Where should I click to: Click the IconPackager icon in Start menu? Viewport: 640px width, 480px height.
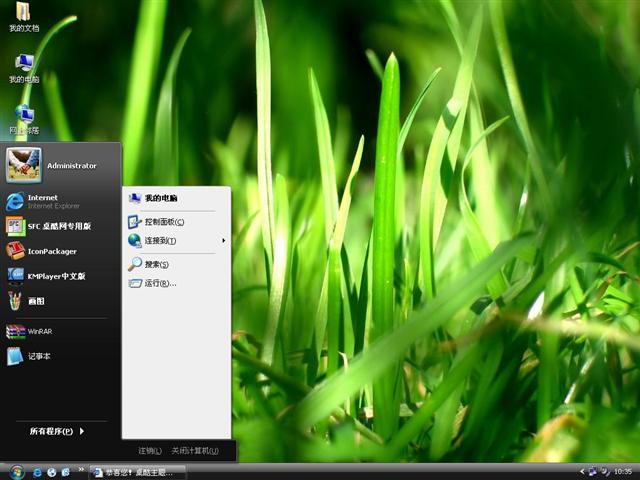[15, 251]
